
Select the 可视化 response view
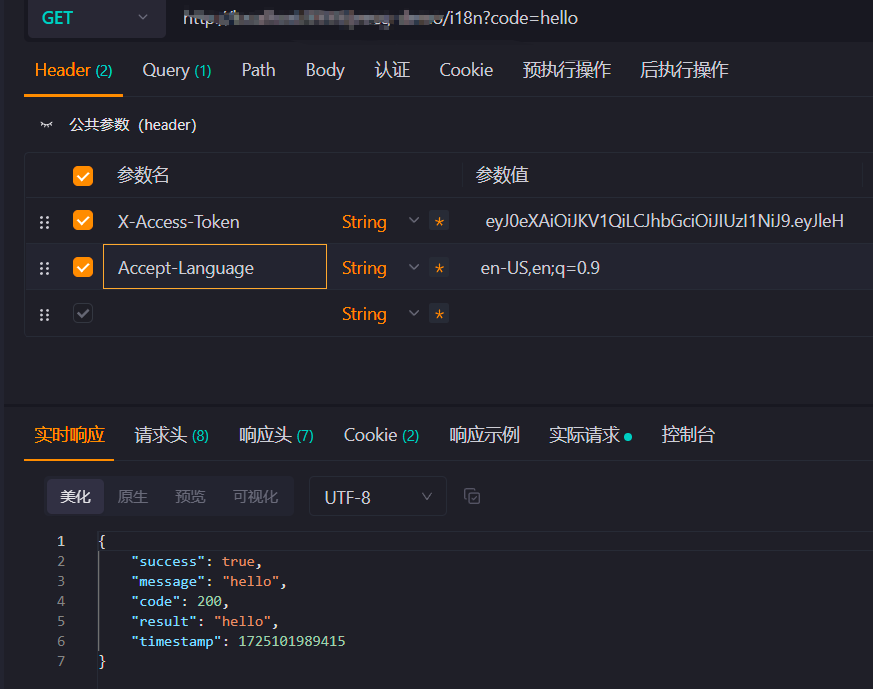tap(255, 496)
